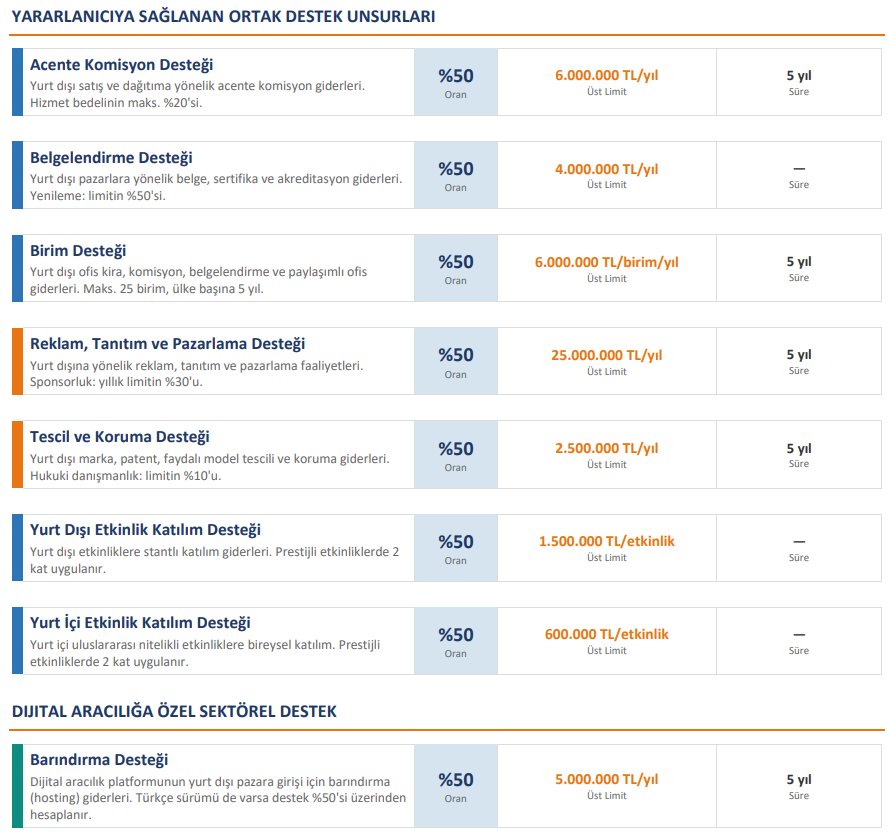Click the %50 rate in Belgelendirme row
The height and width of the screenshot is (837, 890).
(x=455, y=169)
